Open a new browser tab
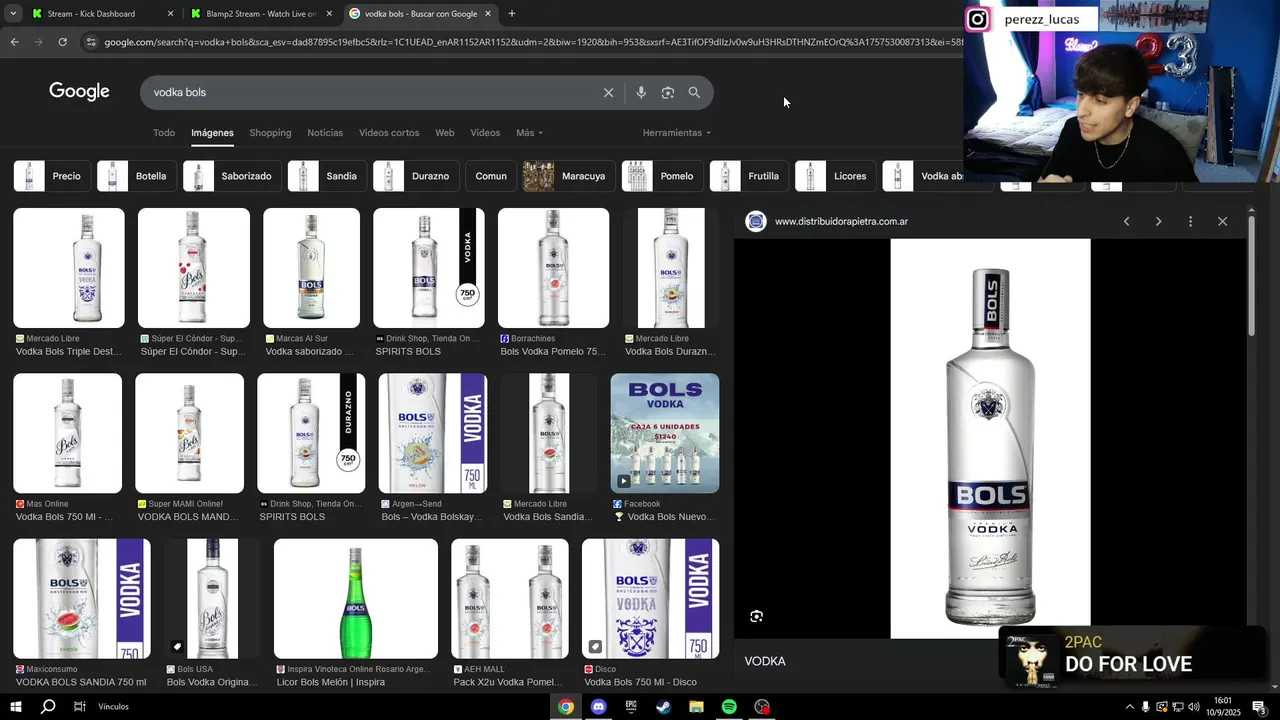 (512, 14)
